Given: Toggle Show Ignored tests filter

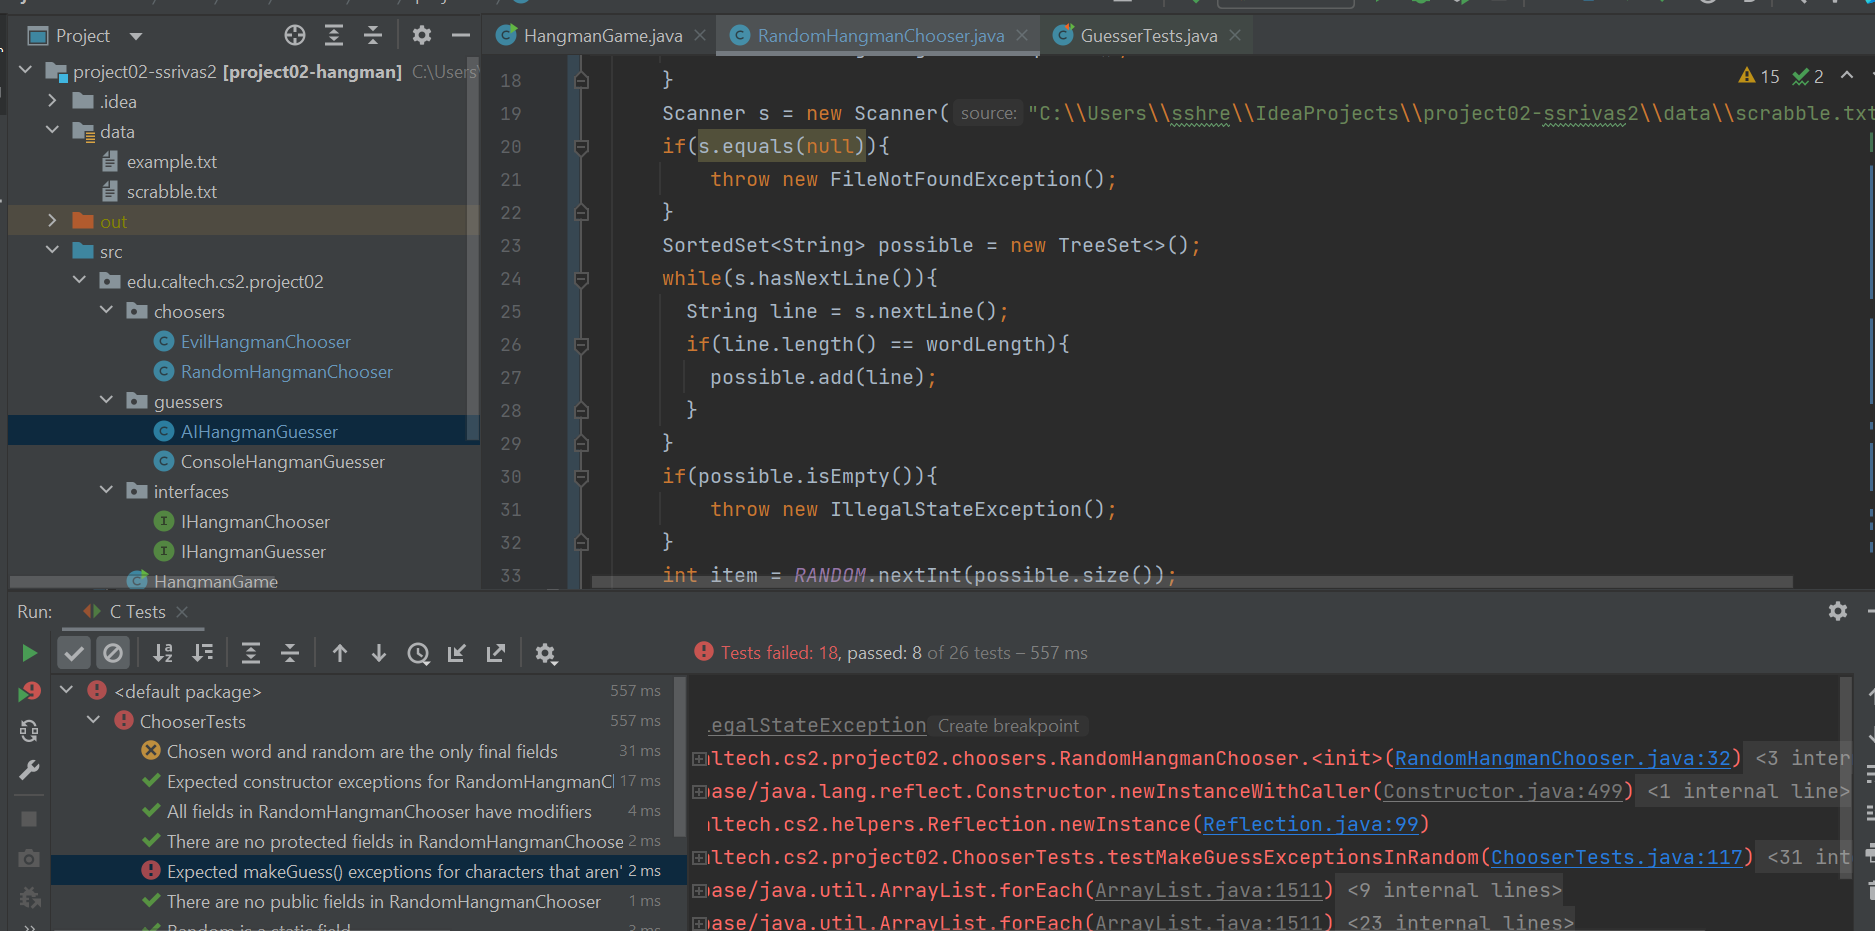Looking at the screenshot, I should click(113, 653).
